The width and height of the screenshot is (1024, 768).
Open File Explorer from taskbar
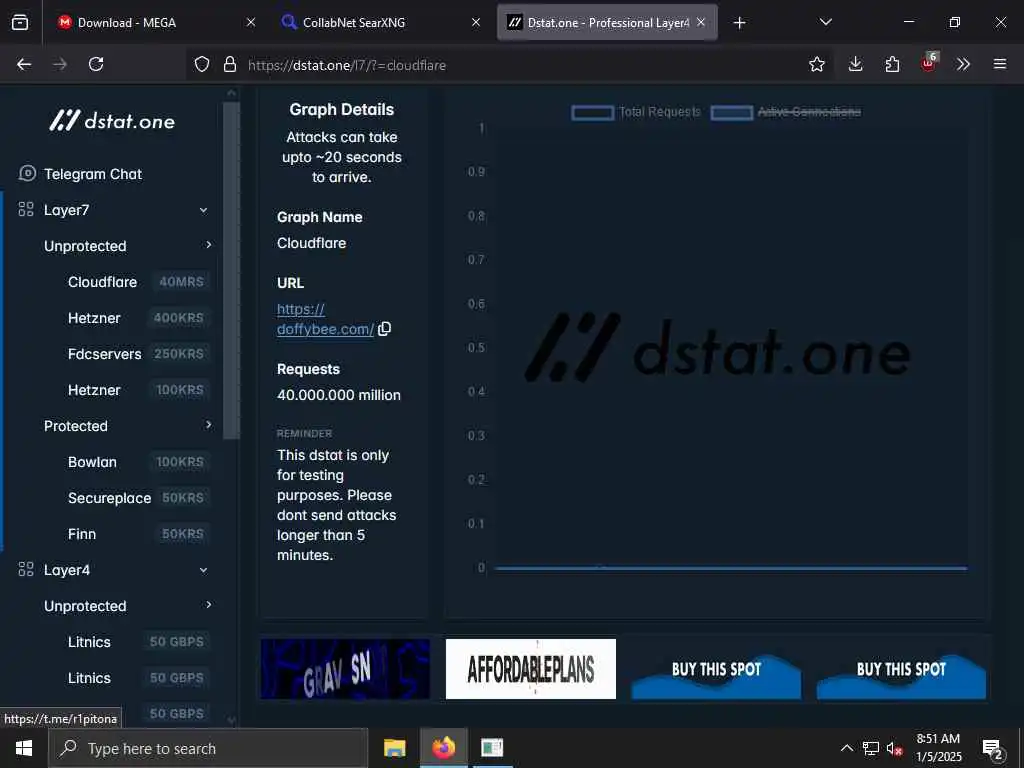click(394, 748)
